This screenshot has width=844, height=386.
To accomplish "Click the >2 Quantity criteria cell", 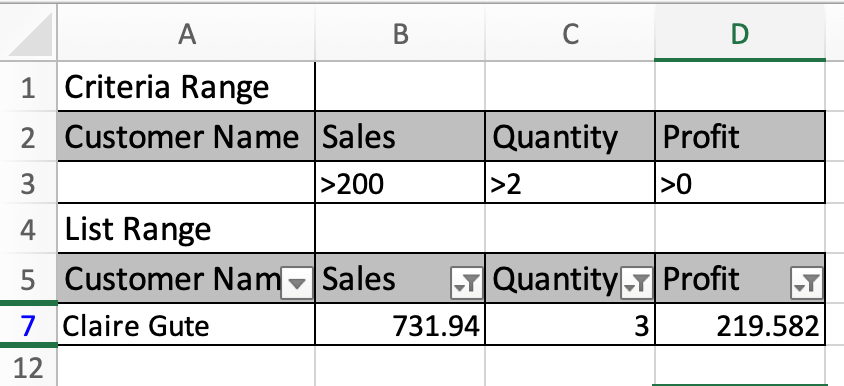I will (570, 184).
